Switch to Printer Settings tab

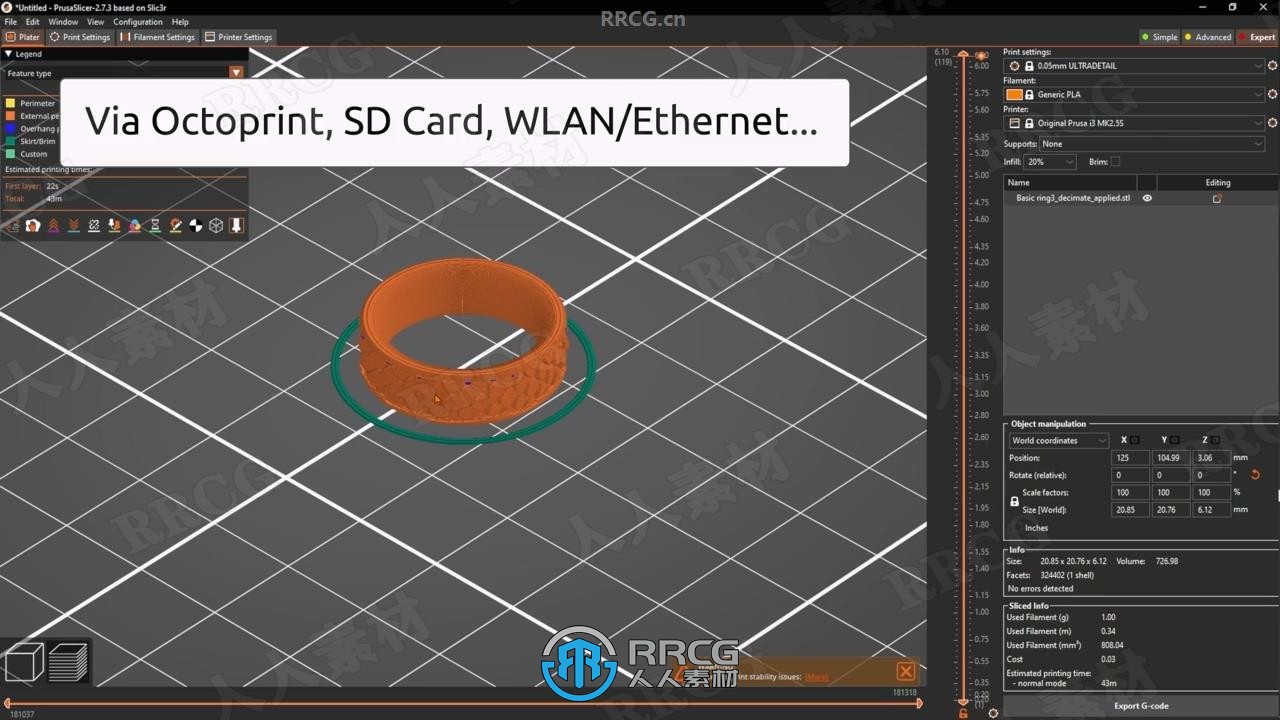pos(238,37)
